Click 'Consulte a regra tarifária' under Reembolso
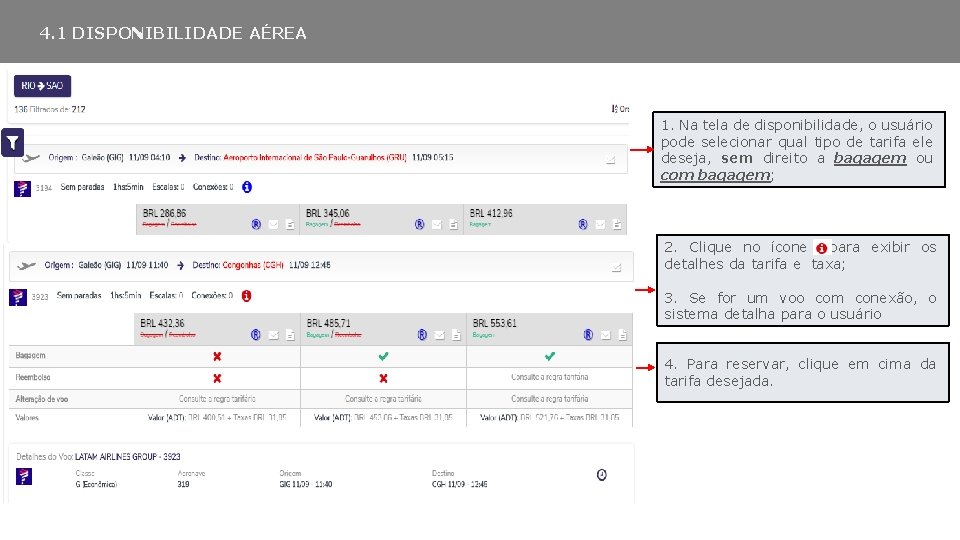This screenshot has width=960, height=540. tap(550, 377)
